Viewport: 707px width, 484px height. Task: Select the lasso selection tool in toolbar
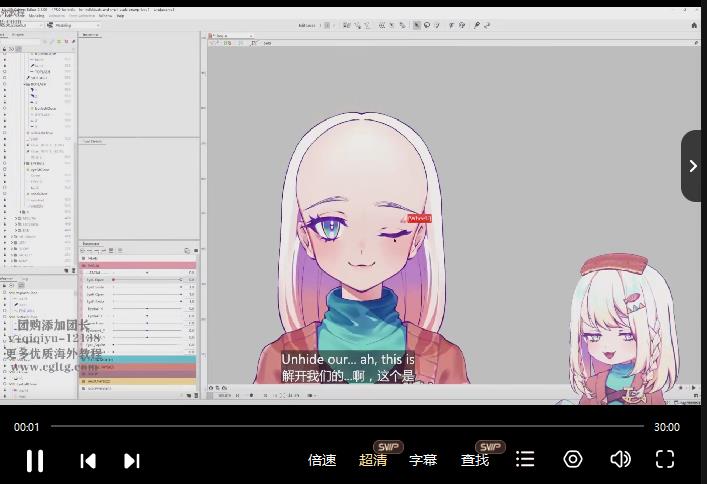426,25
